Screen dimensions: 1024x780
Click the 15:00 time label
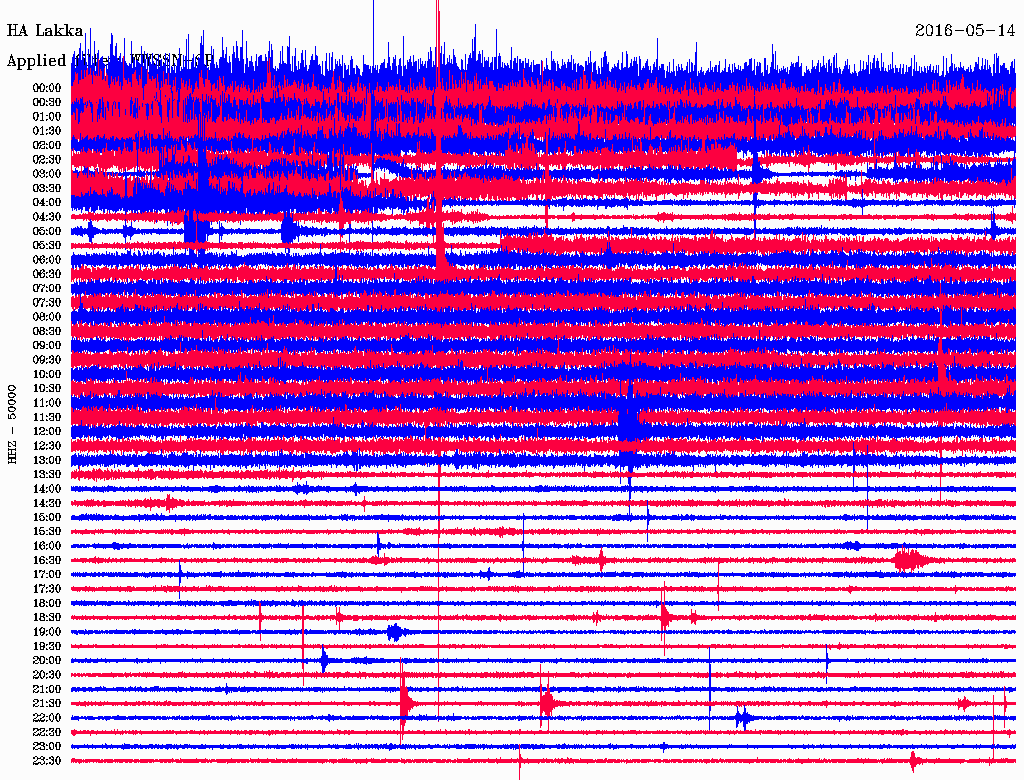47,517
